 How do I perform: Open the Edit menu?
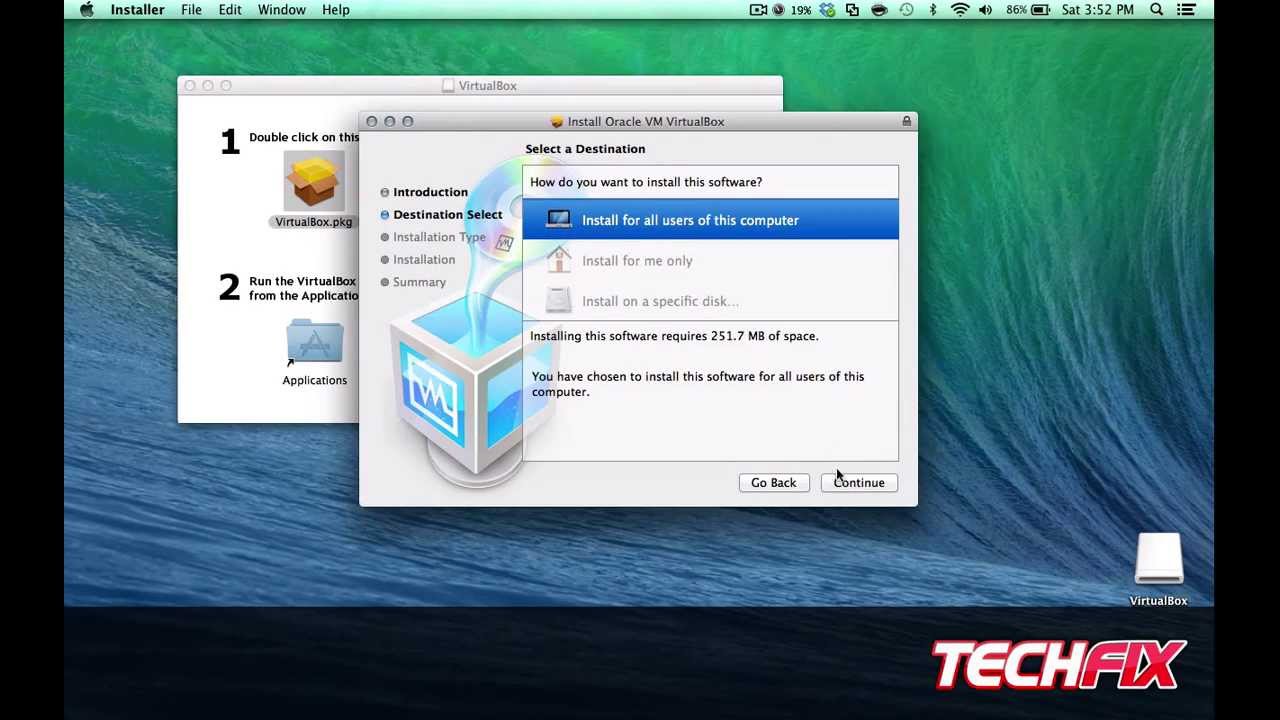coord(230,10)
